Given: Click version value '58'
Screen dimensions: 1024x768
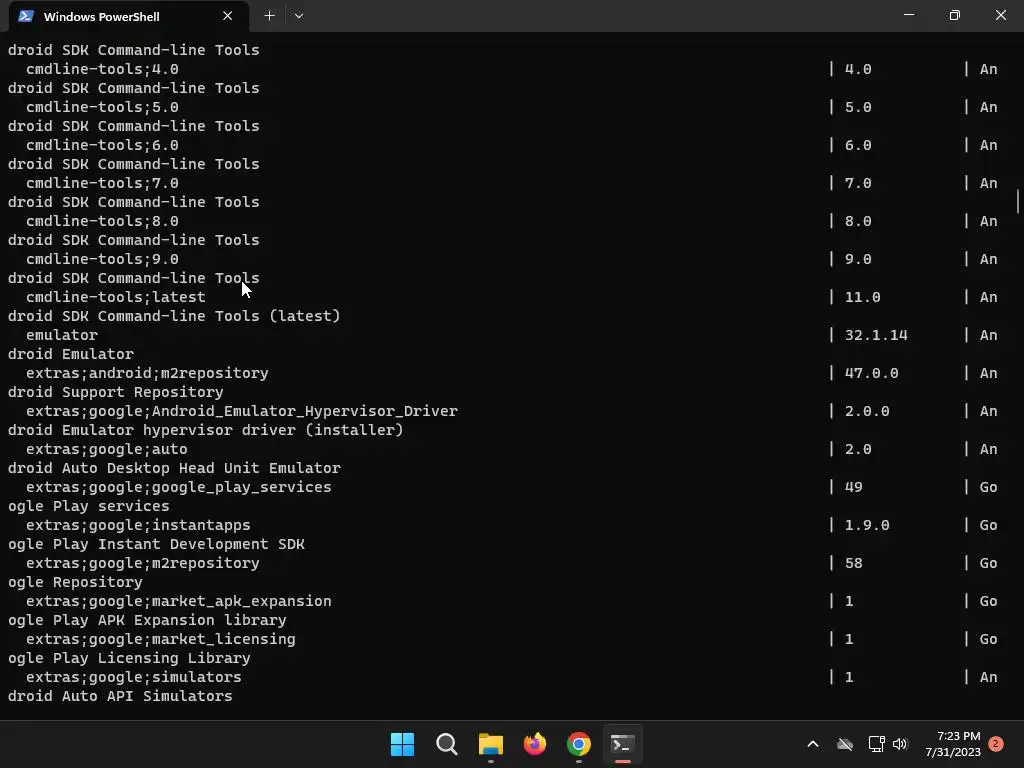Looking at the screenshot, I should pyautogui.click(x=854, y=562).
